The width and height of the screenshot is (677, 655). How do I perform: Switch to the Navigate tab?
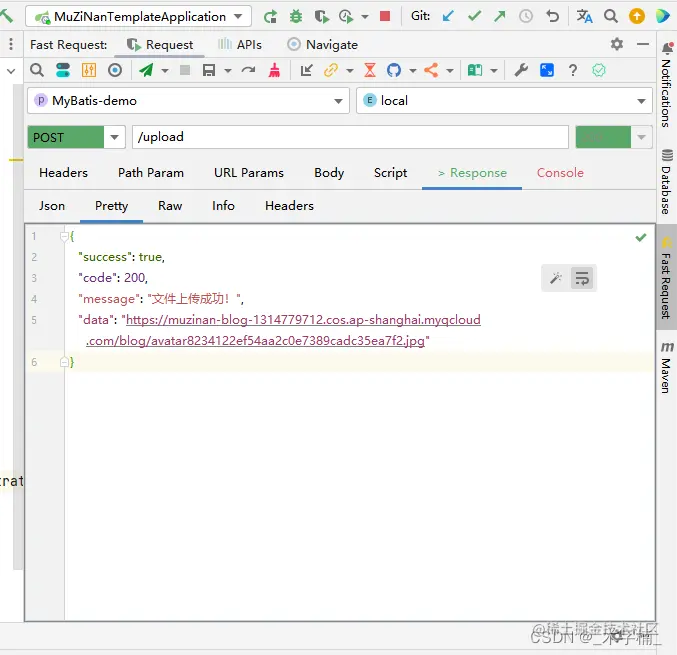[323, 45]
